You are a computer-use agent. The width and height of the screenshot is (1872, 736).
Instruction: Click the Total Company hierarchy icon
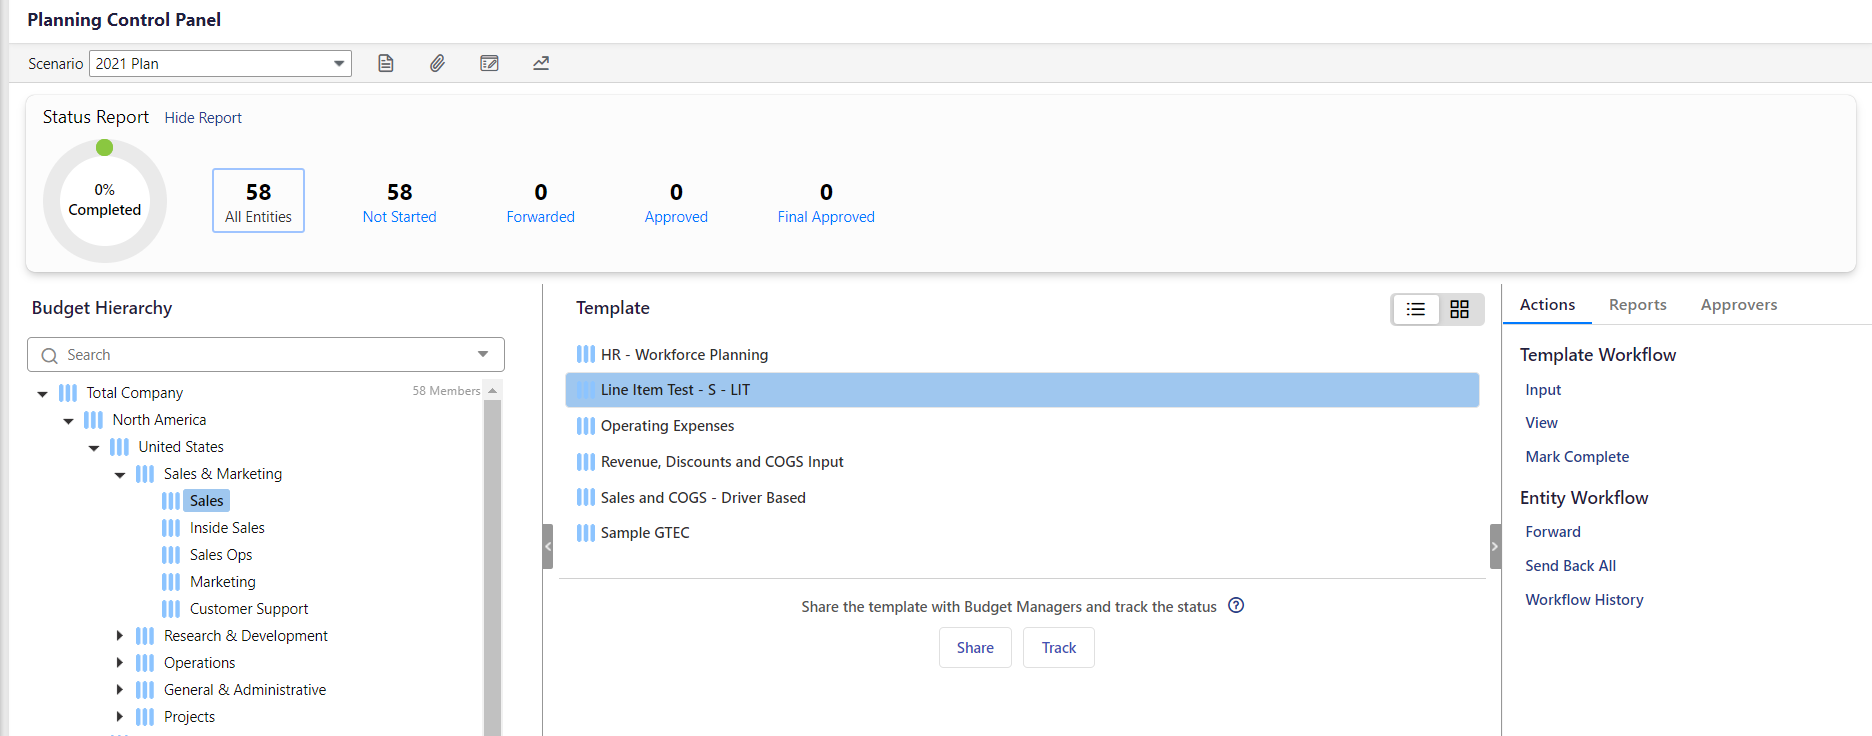[68, 393]
